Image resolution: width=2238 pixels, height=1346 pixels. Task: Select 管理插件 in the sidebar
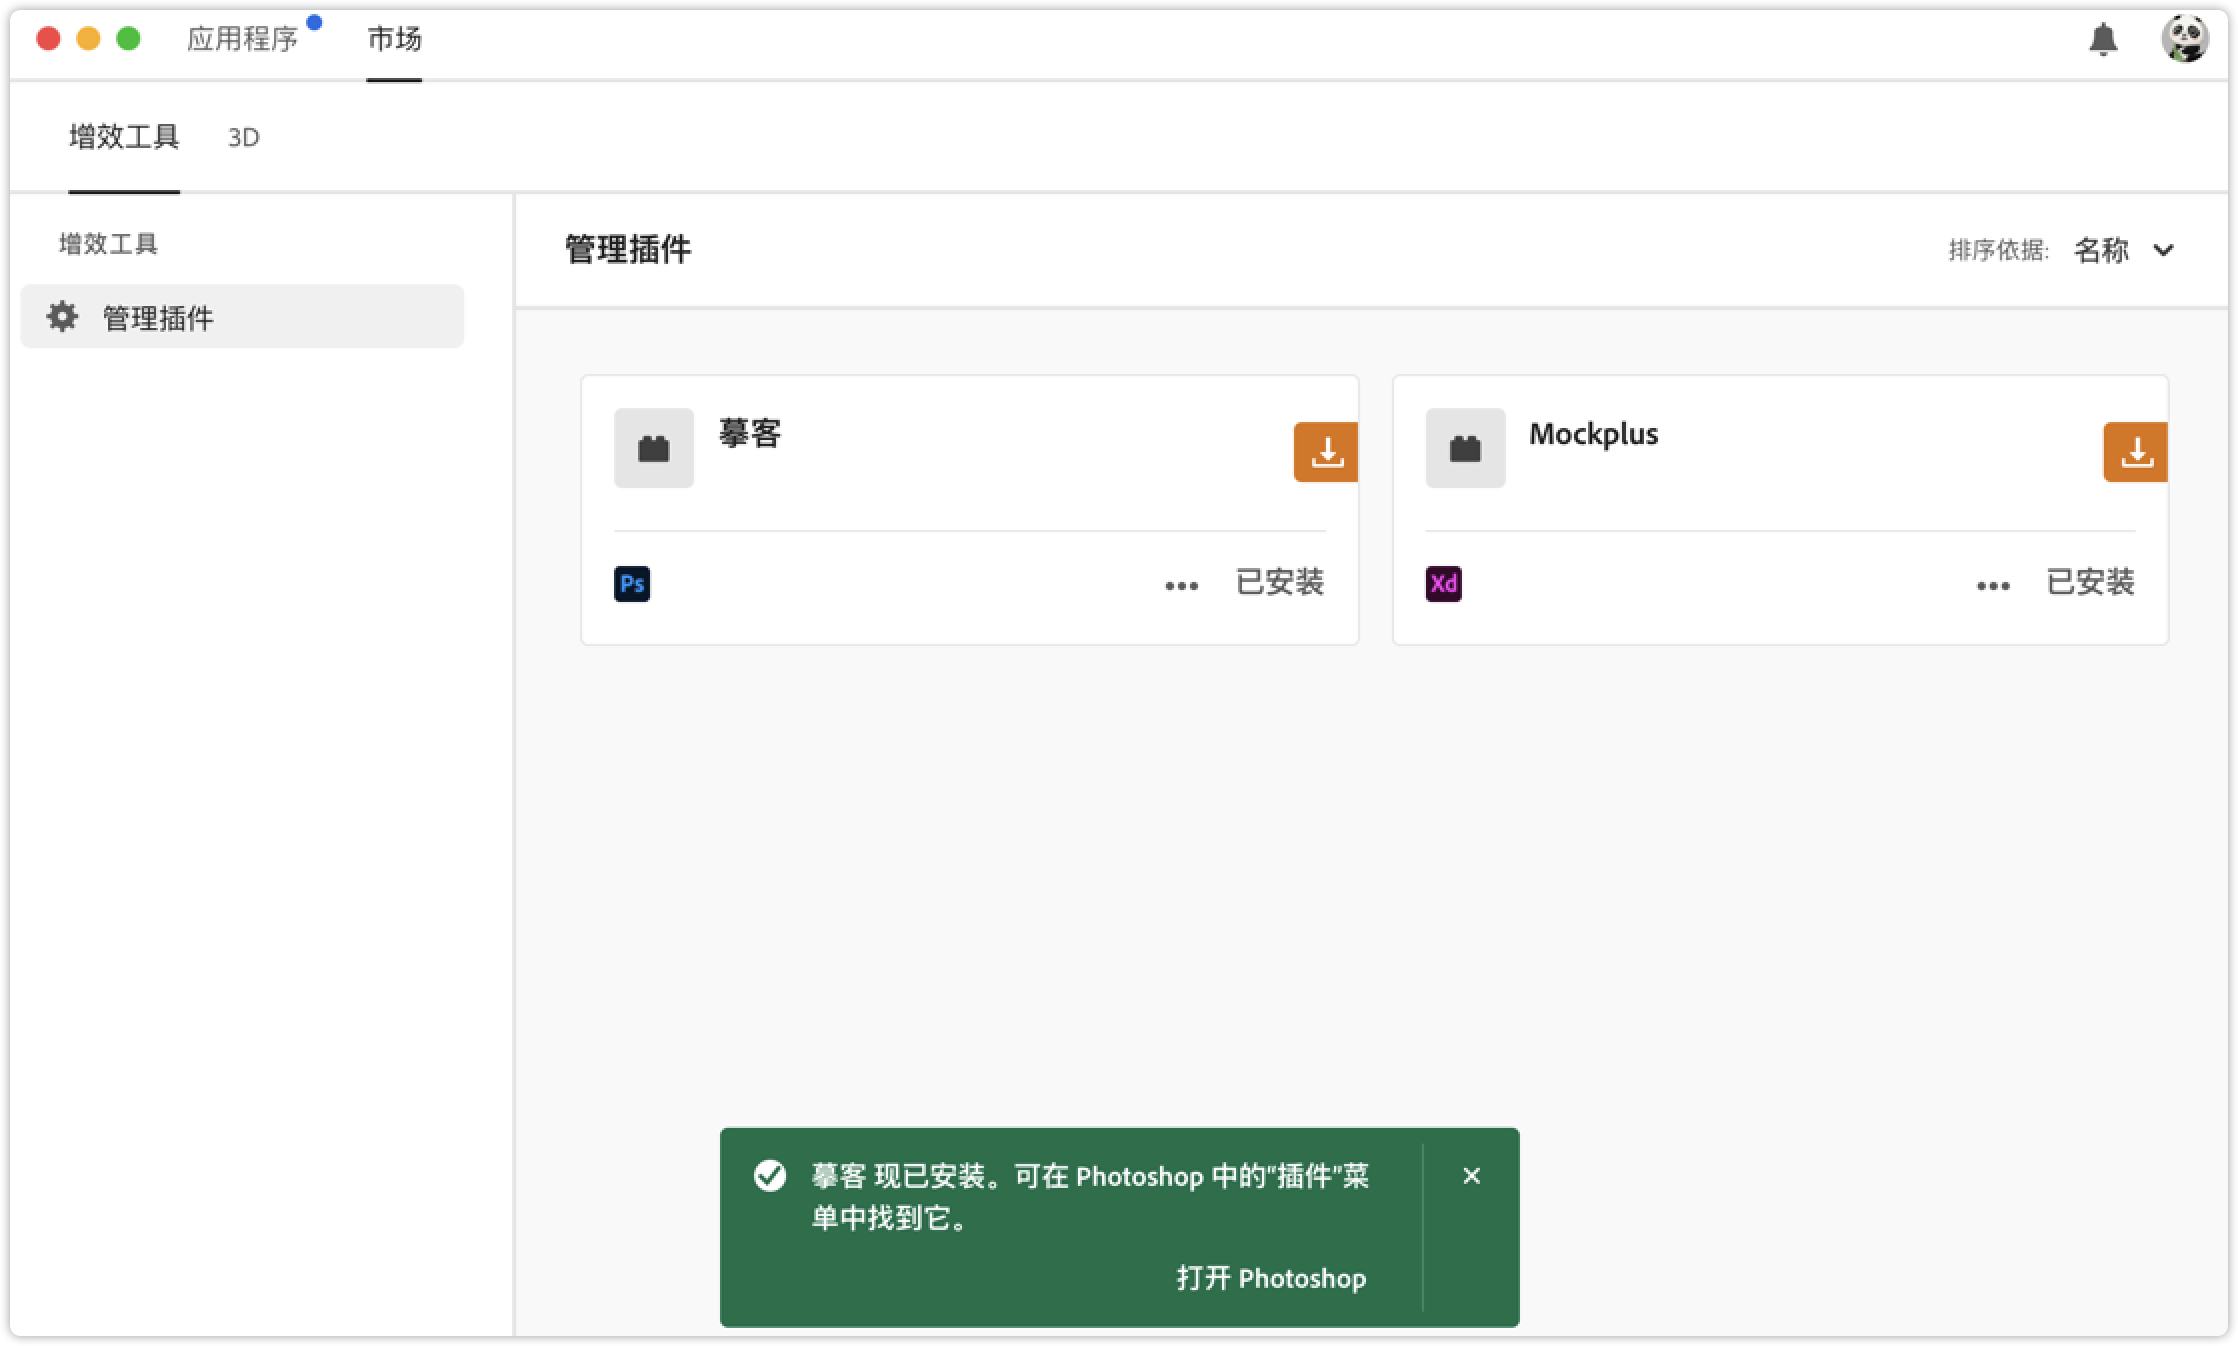(158, 318)
